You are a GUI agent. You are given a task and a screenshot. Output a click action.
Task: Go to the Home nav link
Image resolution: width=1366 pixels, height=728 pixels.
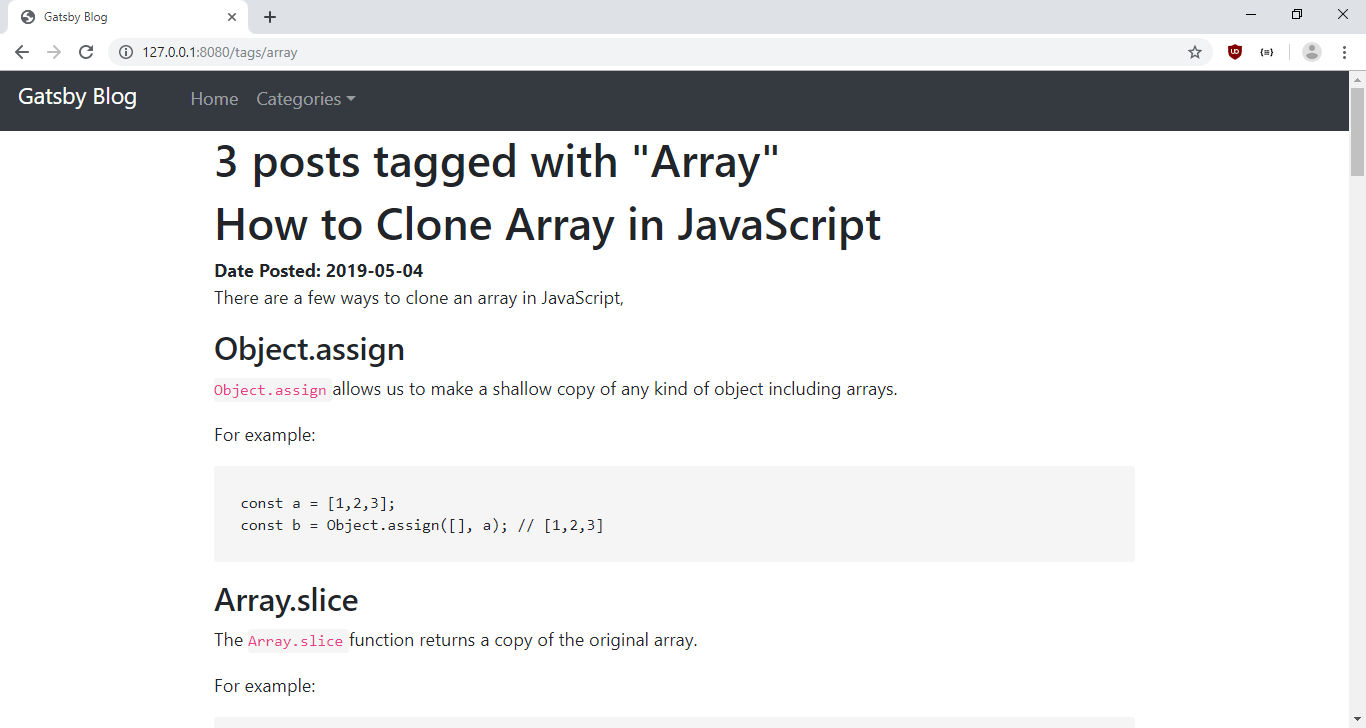[214, 99]
